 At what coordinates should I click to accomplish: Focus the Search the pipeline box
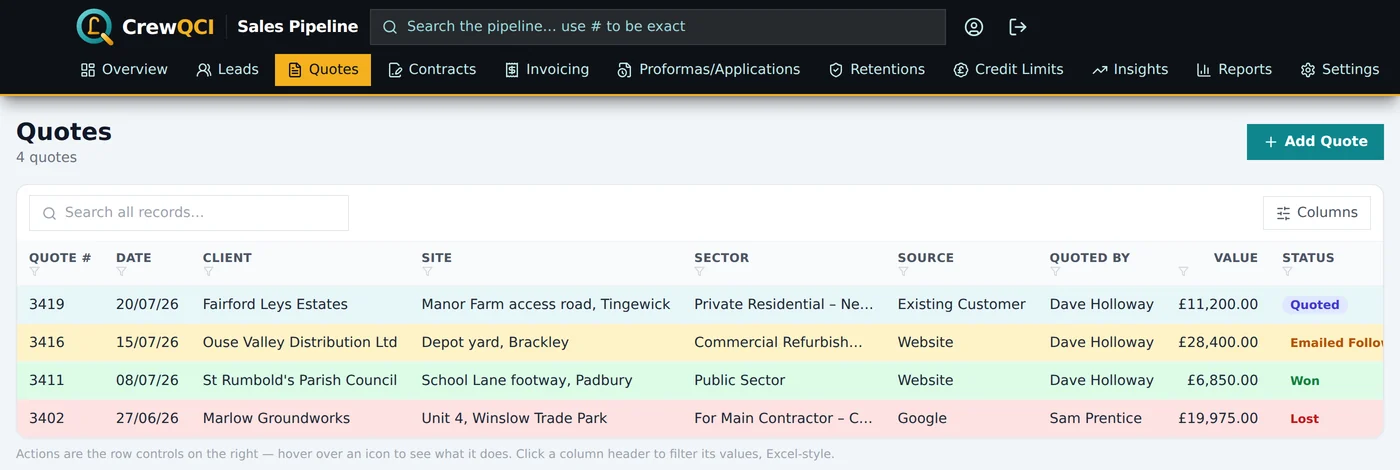[x=658, y=27]
